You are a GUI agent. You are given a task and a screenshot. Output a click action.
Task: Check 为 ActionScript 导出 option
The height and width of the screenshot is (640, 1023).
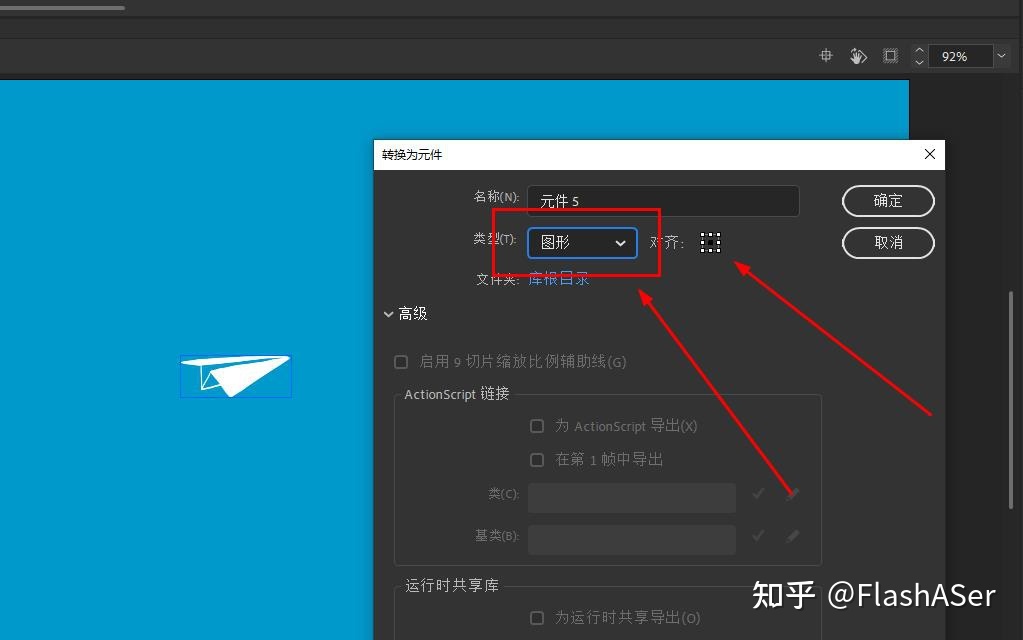(537, 426)
